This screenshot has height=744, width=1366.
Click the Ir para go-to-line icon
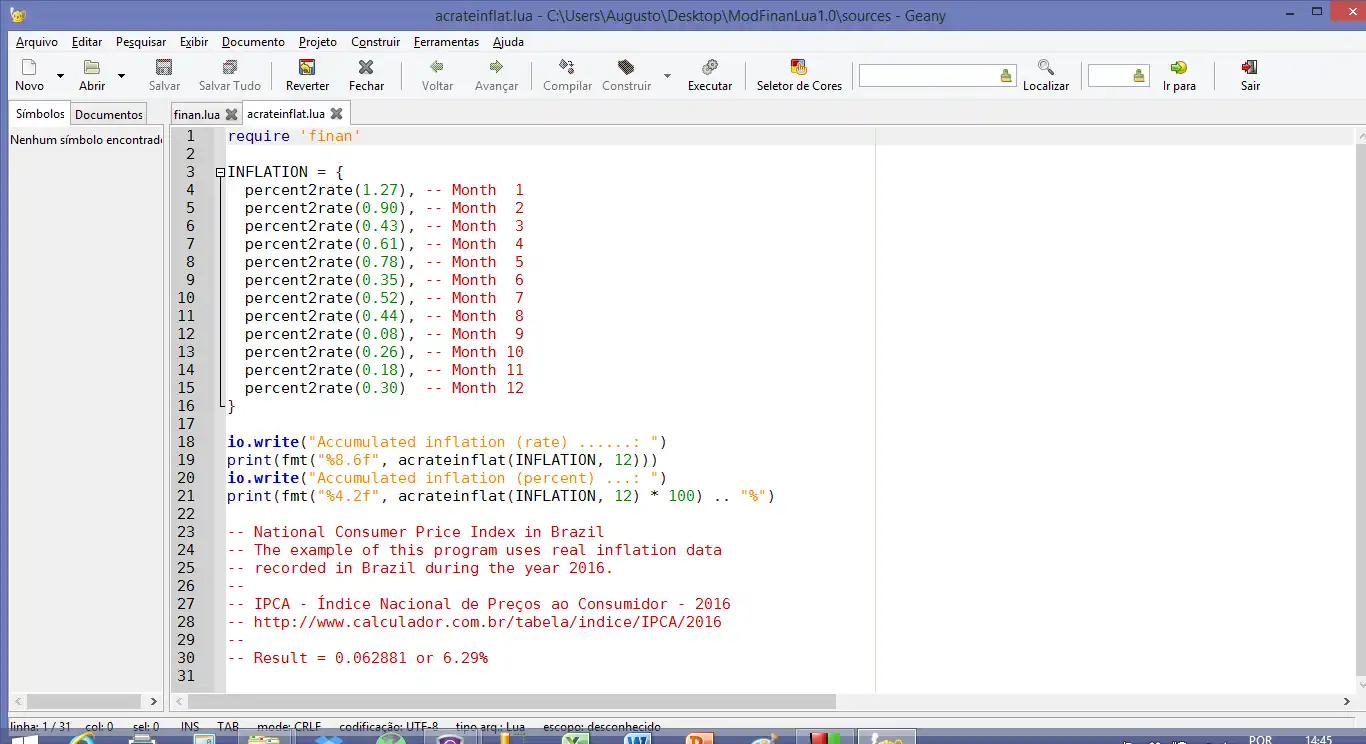(x=1179, y=68)
